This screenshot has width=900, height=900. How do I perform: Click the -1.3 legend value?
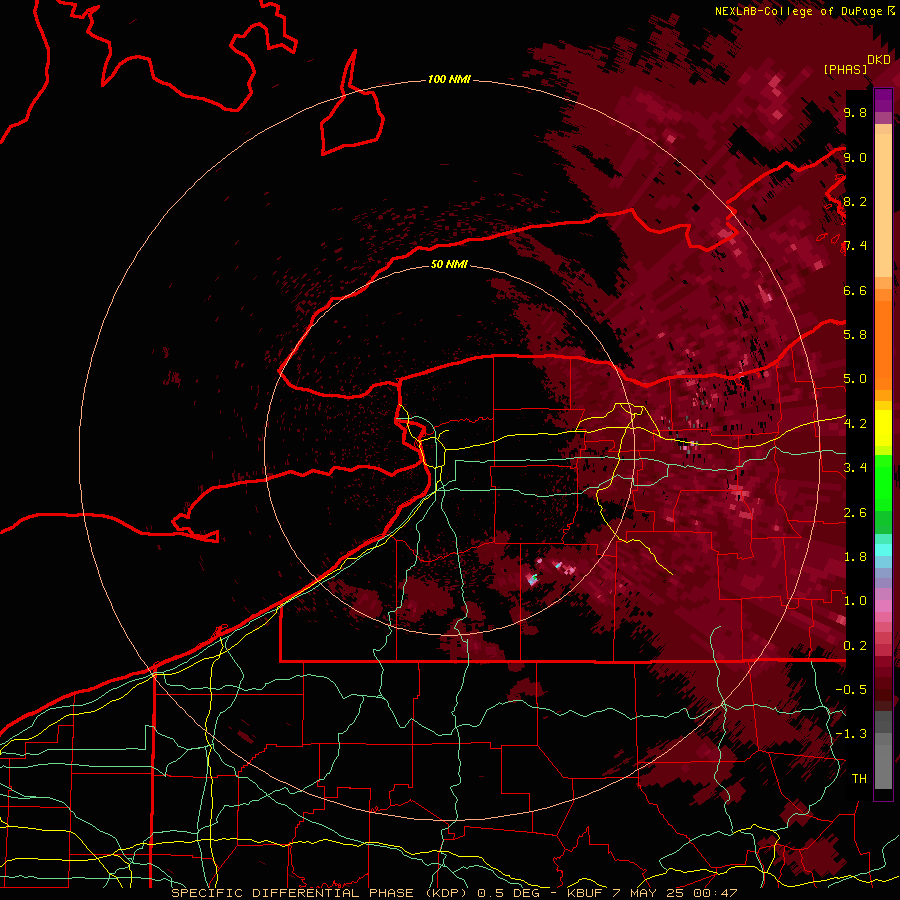852,734
